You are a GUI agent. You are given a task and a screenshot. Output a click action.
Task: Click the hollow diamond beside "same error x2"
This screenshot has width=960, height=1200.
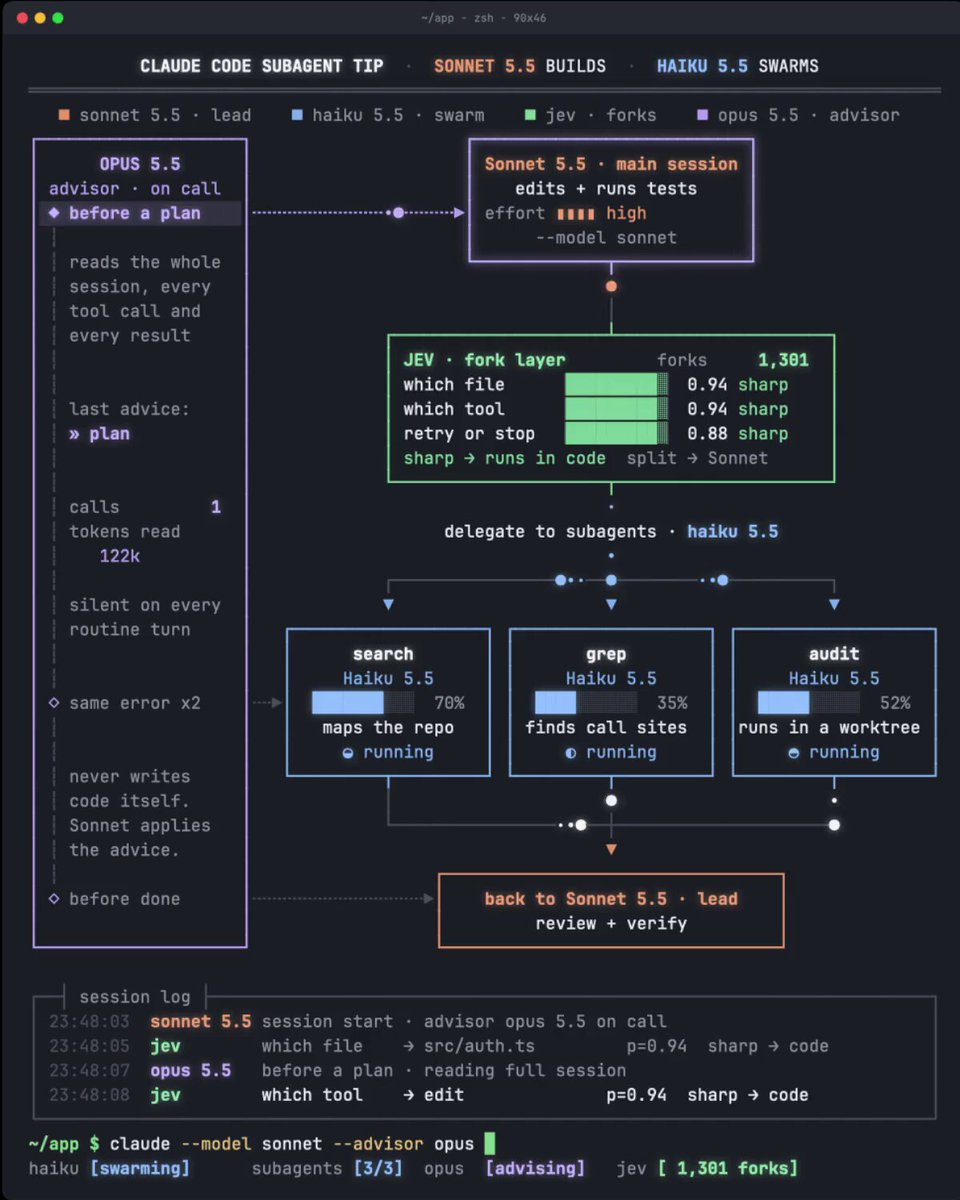[54, 703]
